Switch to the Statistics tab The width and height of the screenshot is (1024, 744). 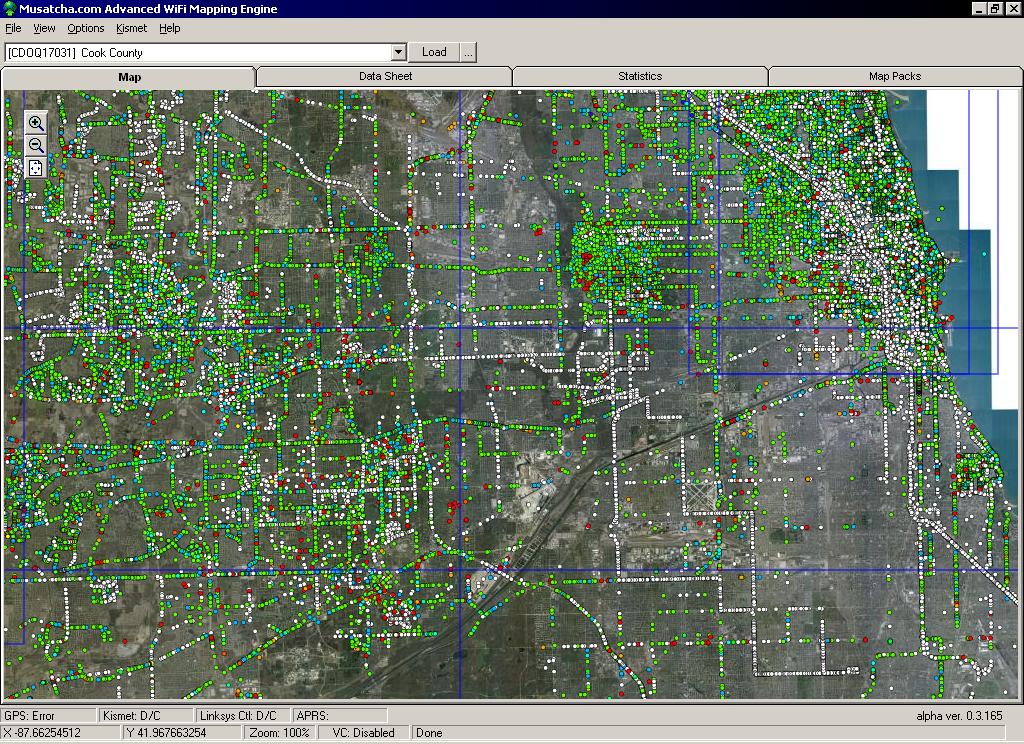(x=640, y=76)
